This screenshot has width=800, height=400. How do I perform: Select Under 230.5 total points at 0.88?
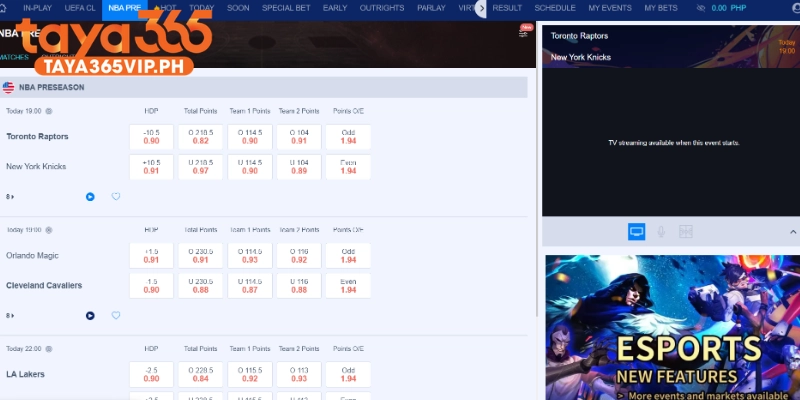(201, 286)
